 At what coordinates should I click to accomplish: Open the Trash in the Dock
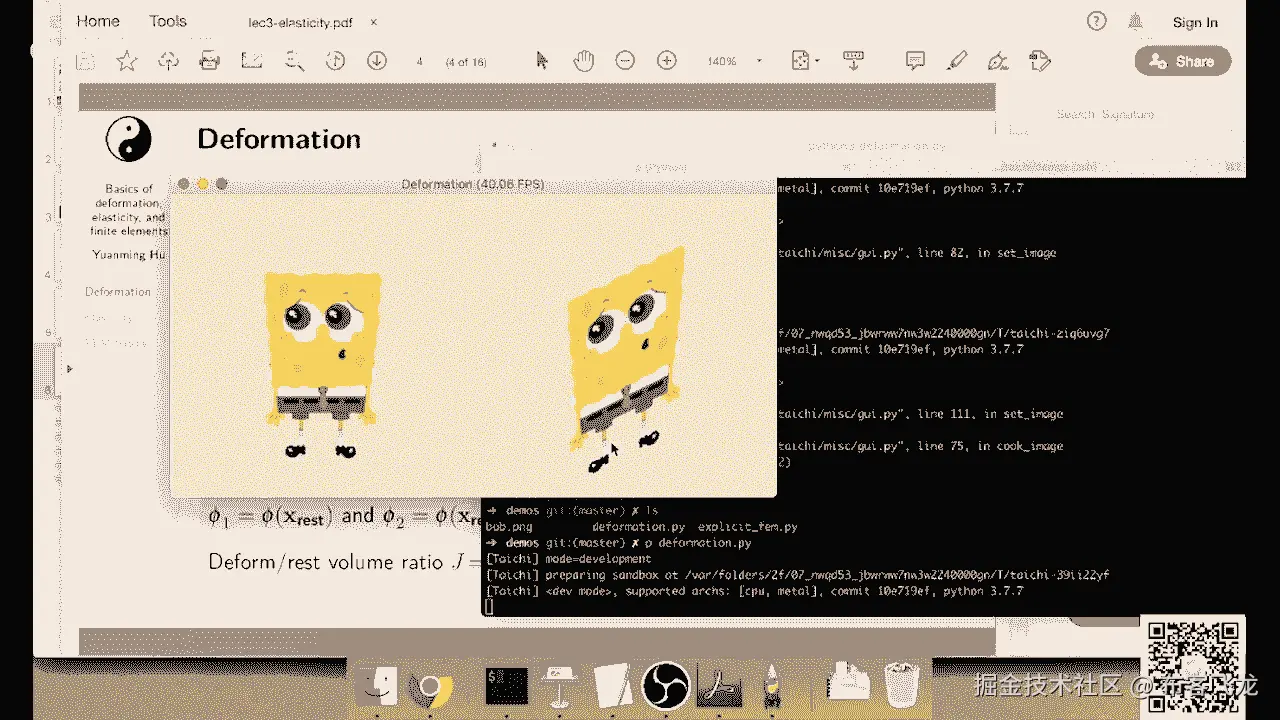point(902,686)
